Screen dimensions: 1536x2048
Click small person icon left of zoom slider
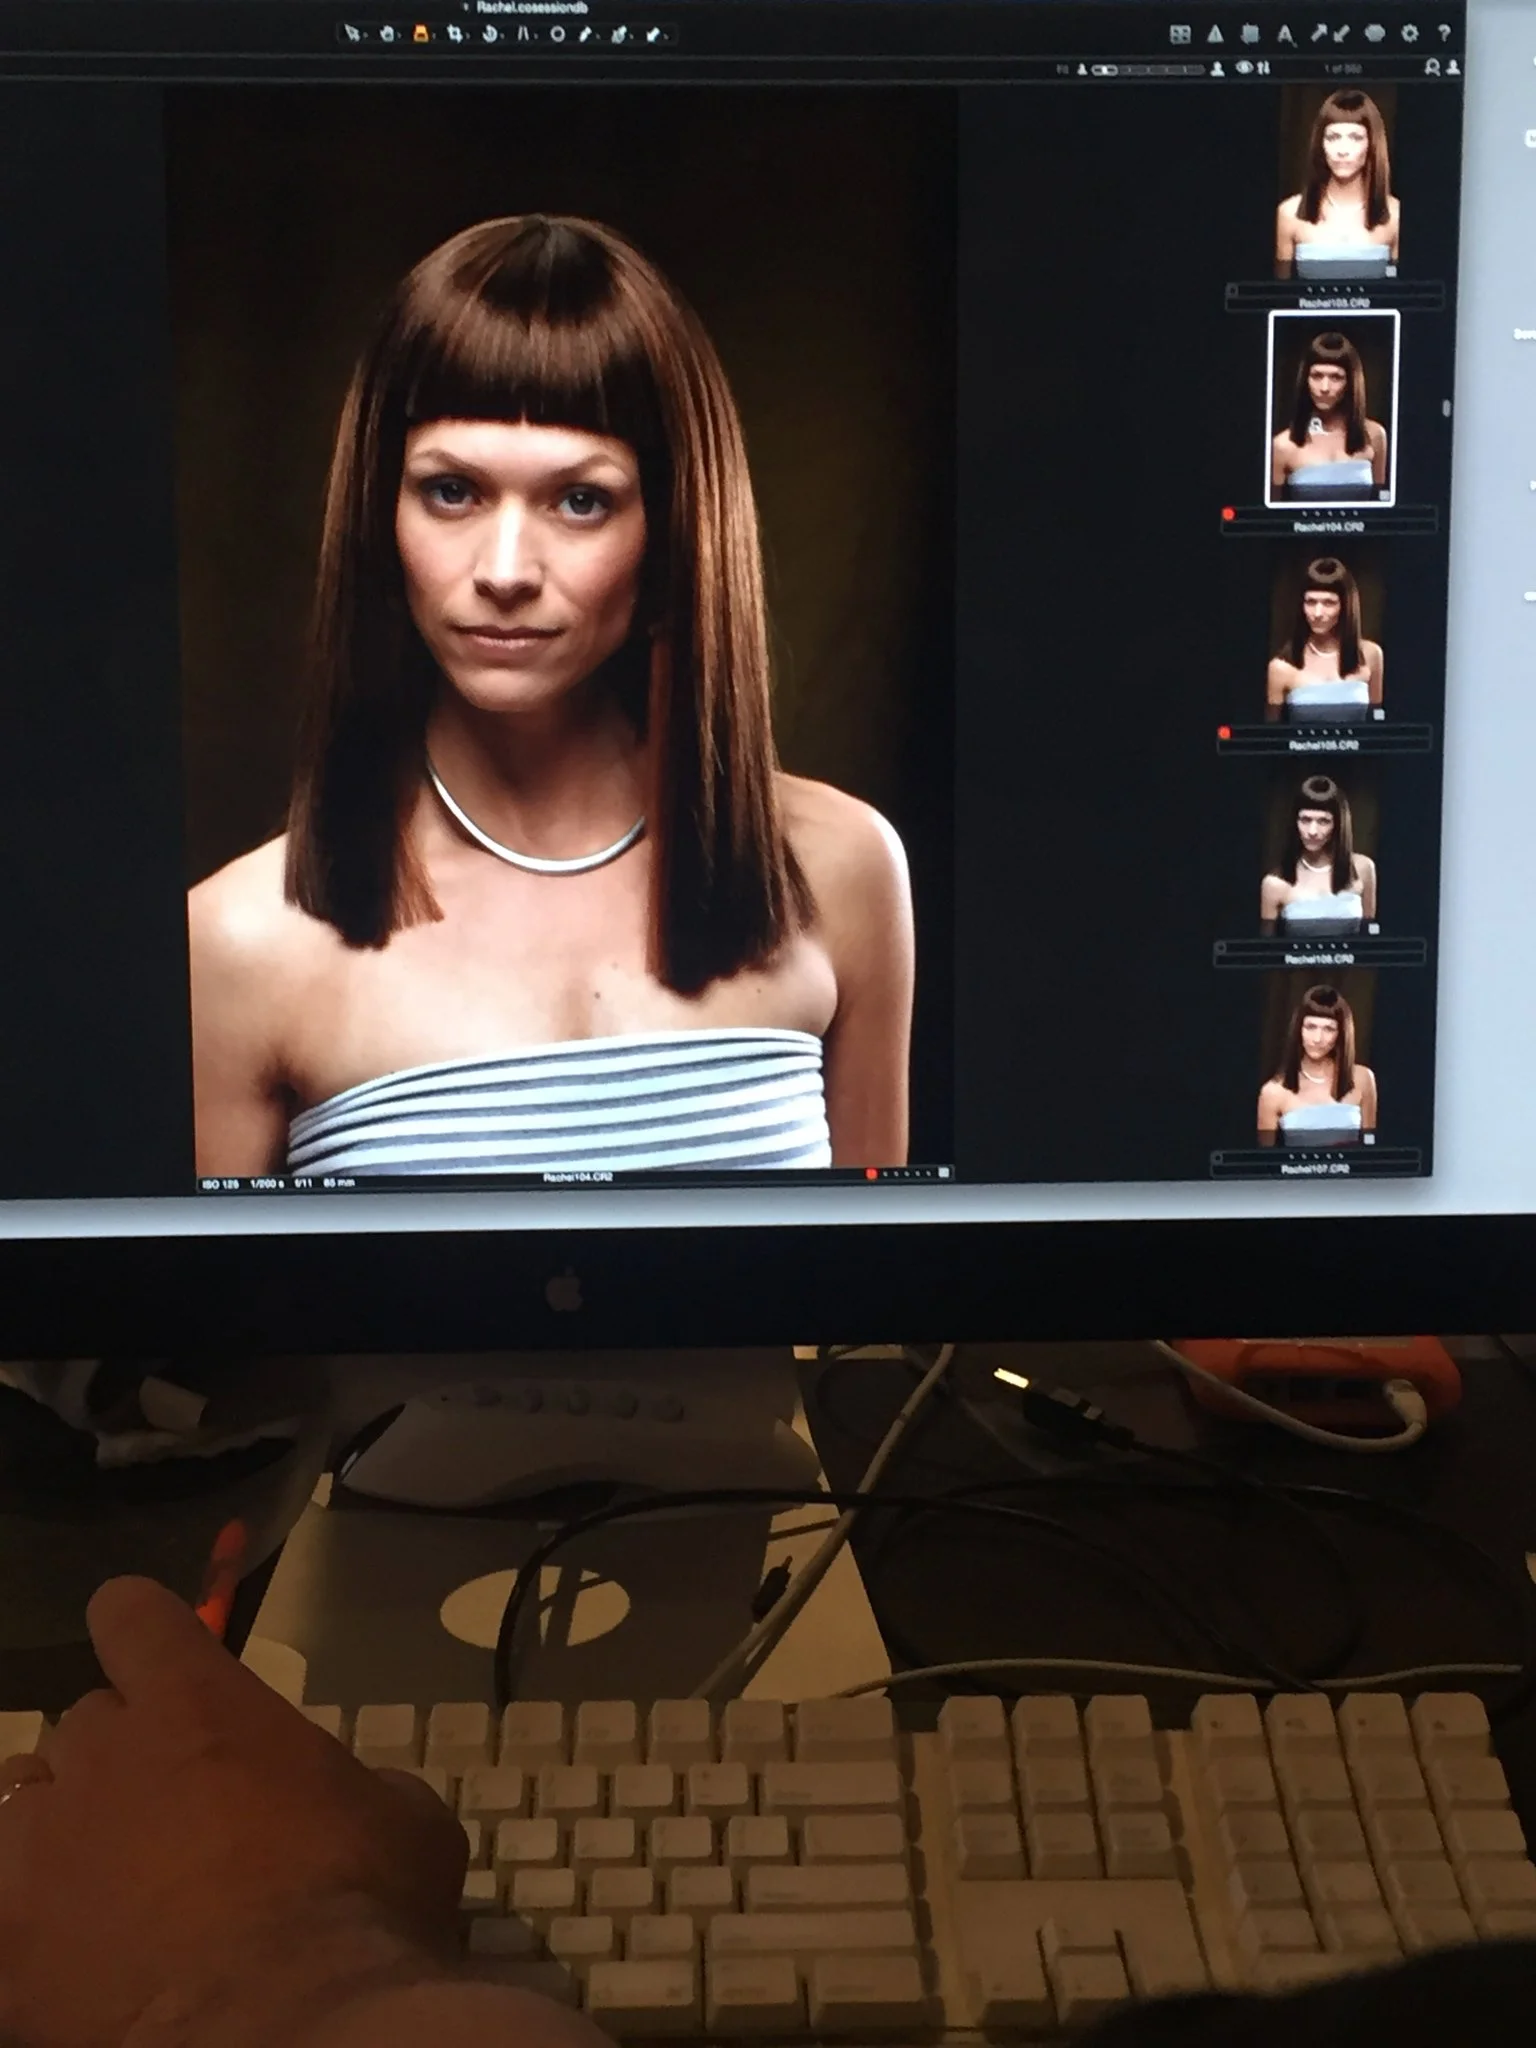coord(1081,69)
